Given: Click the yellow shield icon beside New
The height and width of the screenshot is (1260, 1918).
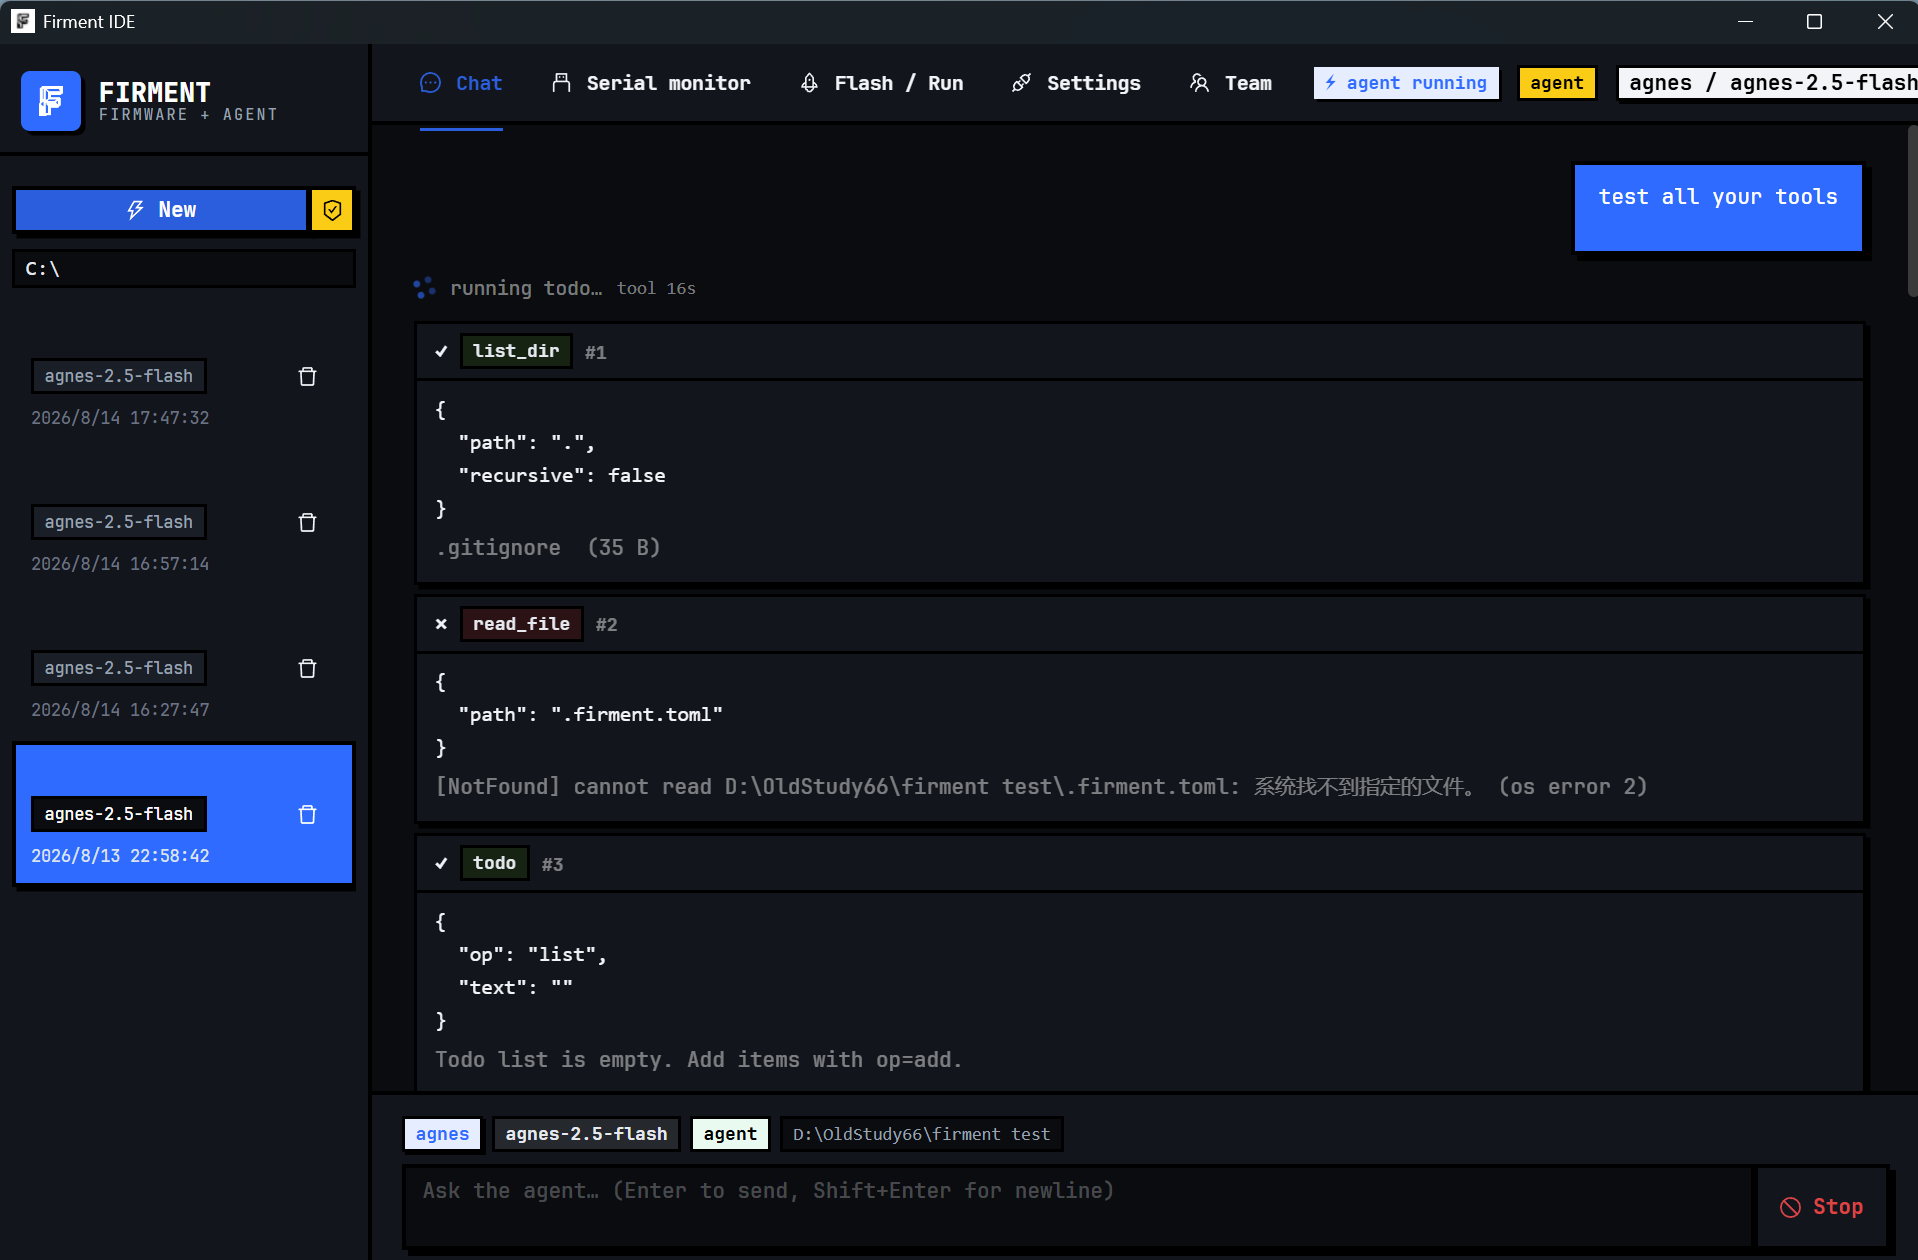Looking at the screenshot, I should pos(332,210).
